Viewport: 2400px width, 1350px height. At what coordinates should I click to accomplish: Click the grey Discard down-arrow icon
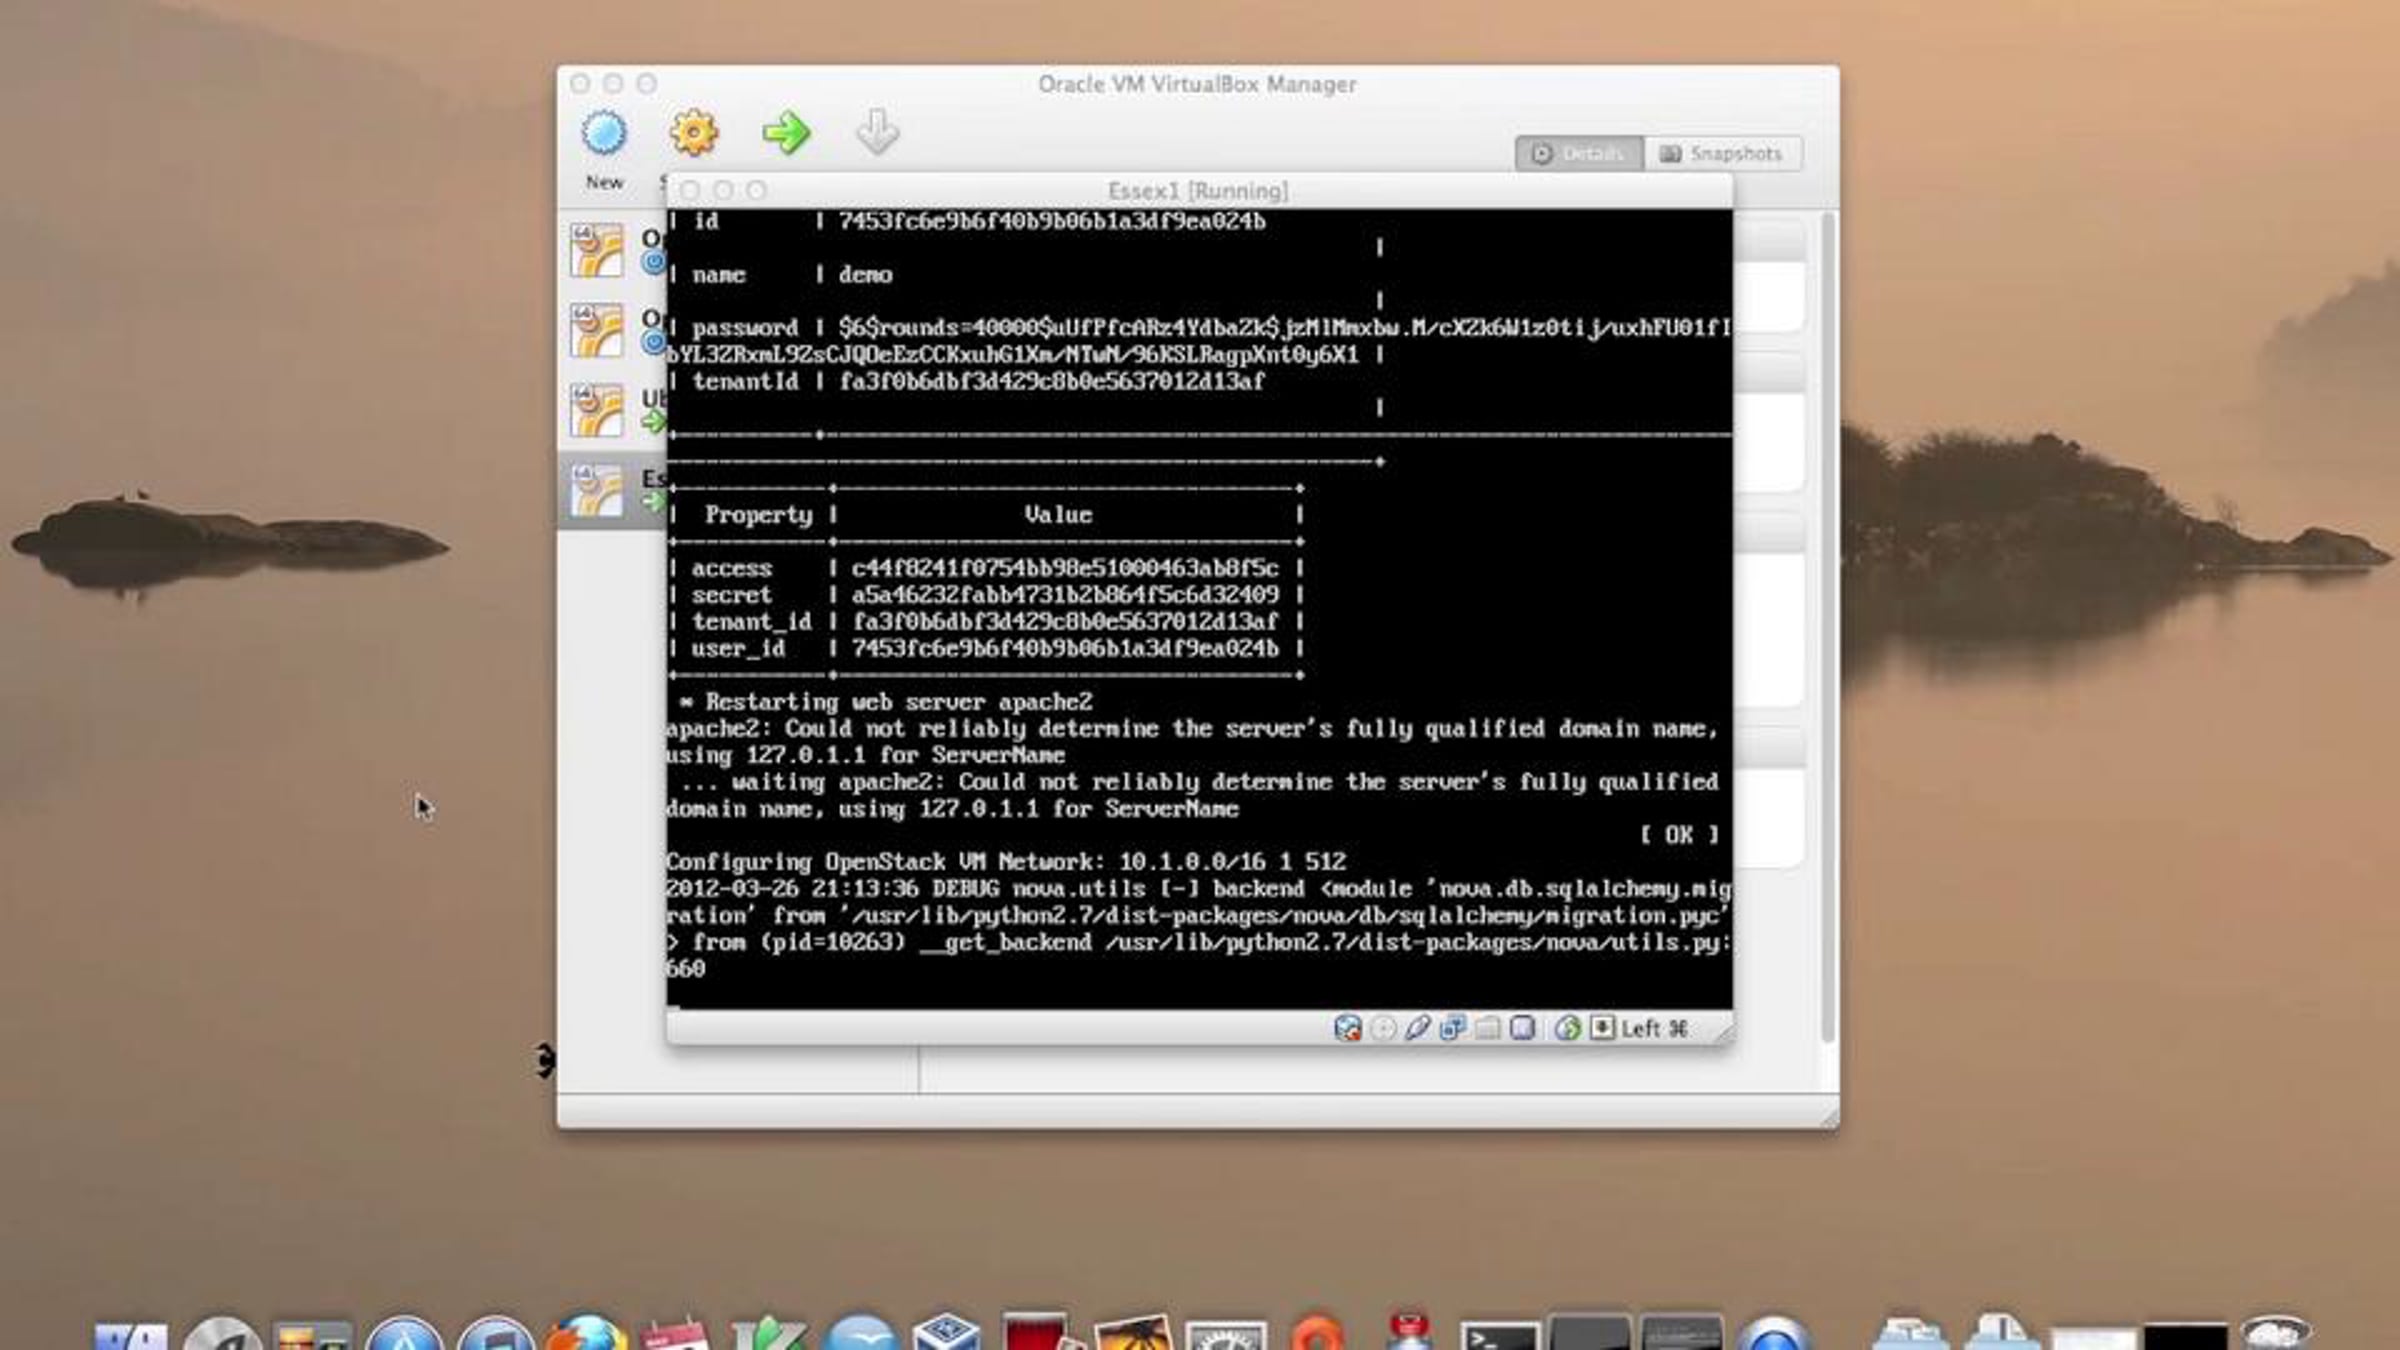[x=877, y=133]
